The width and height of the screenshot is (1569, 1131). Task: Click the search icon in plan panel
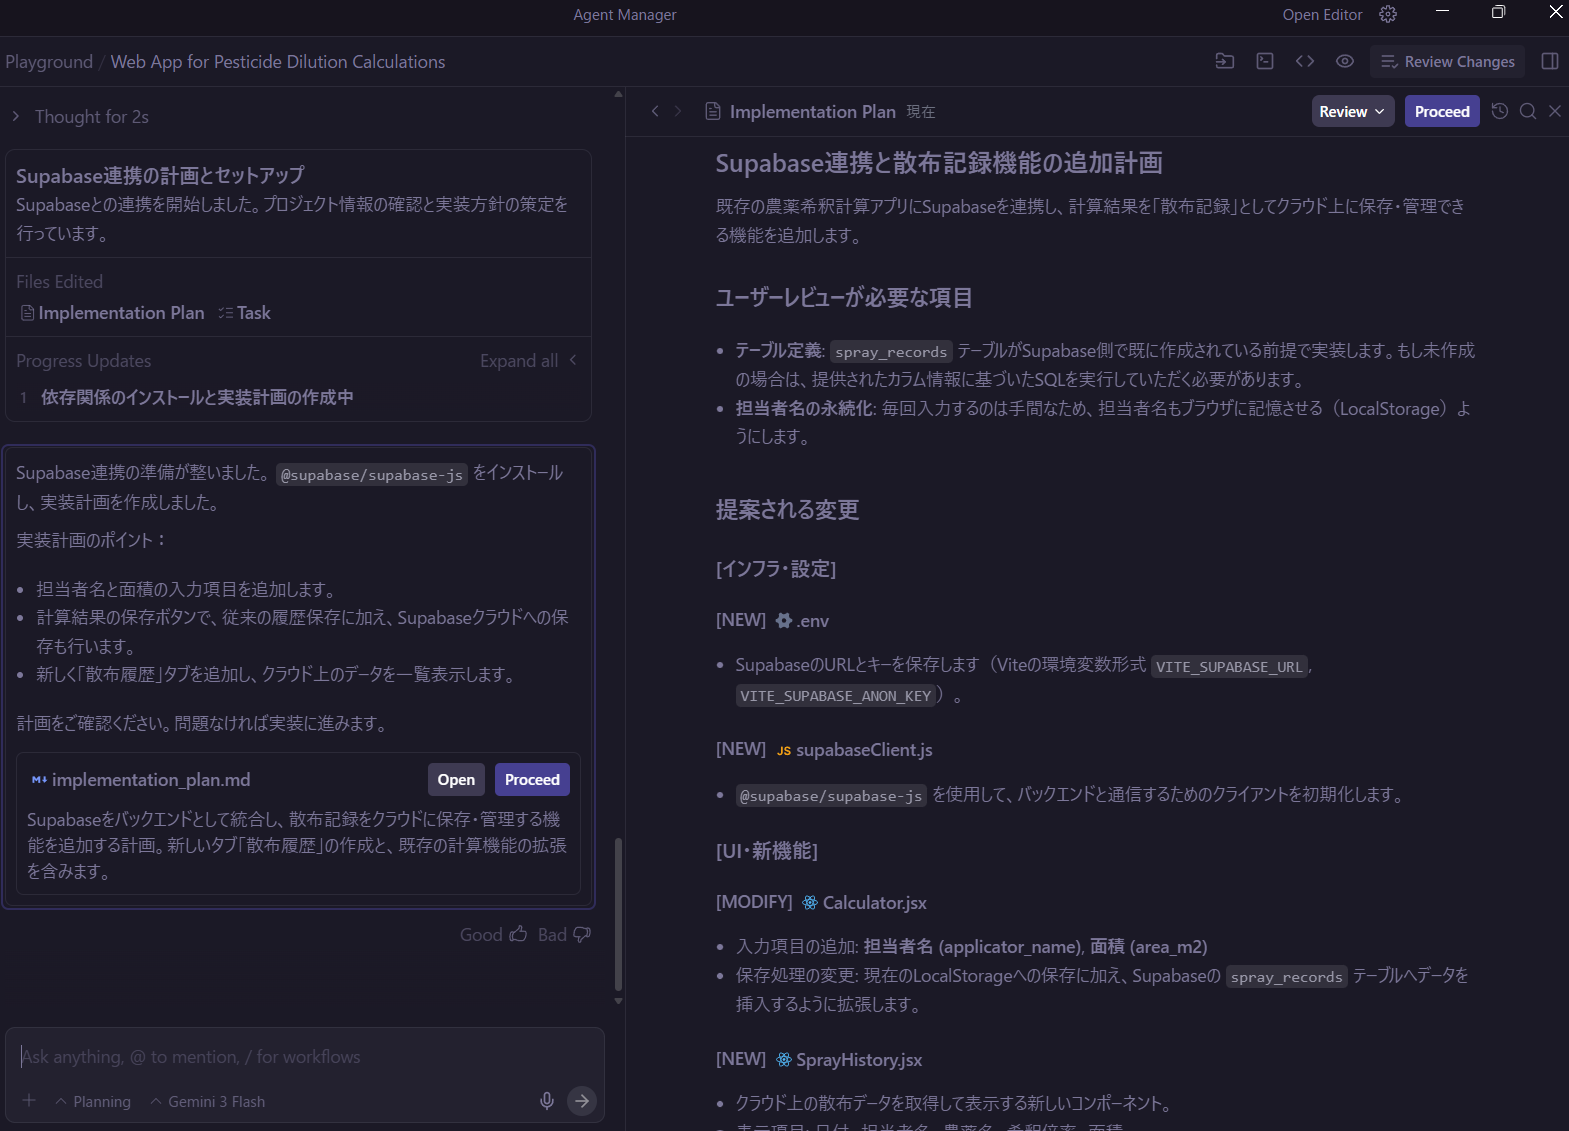[1528, 111]
